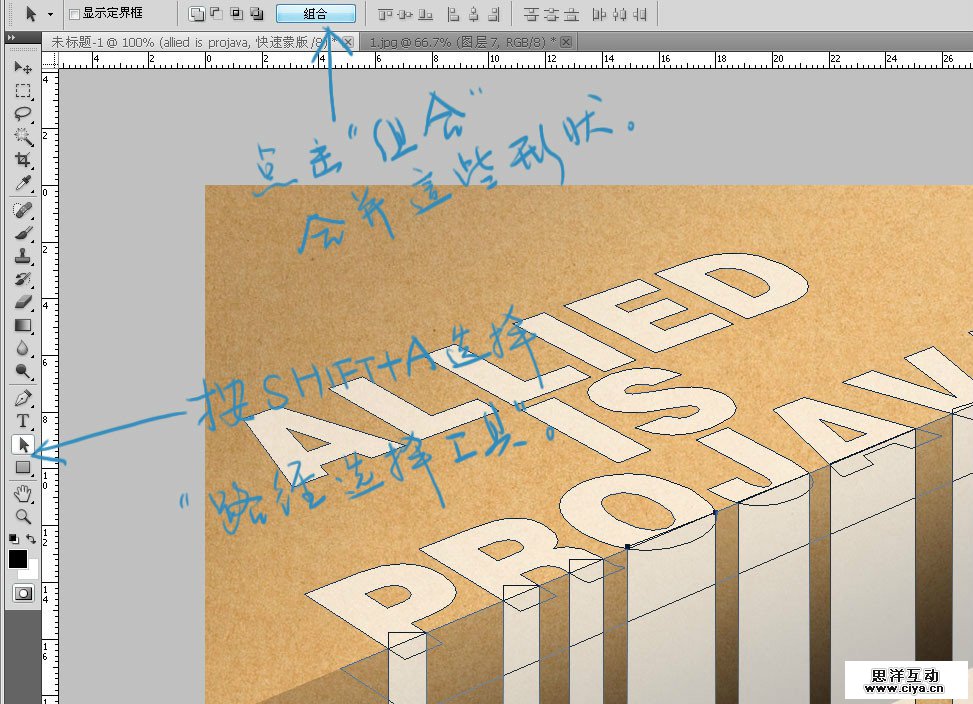
Task: Select the Horizontal Type tool
Action: tap(22, 421)
